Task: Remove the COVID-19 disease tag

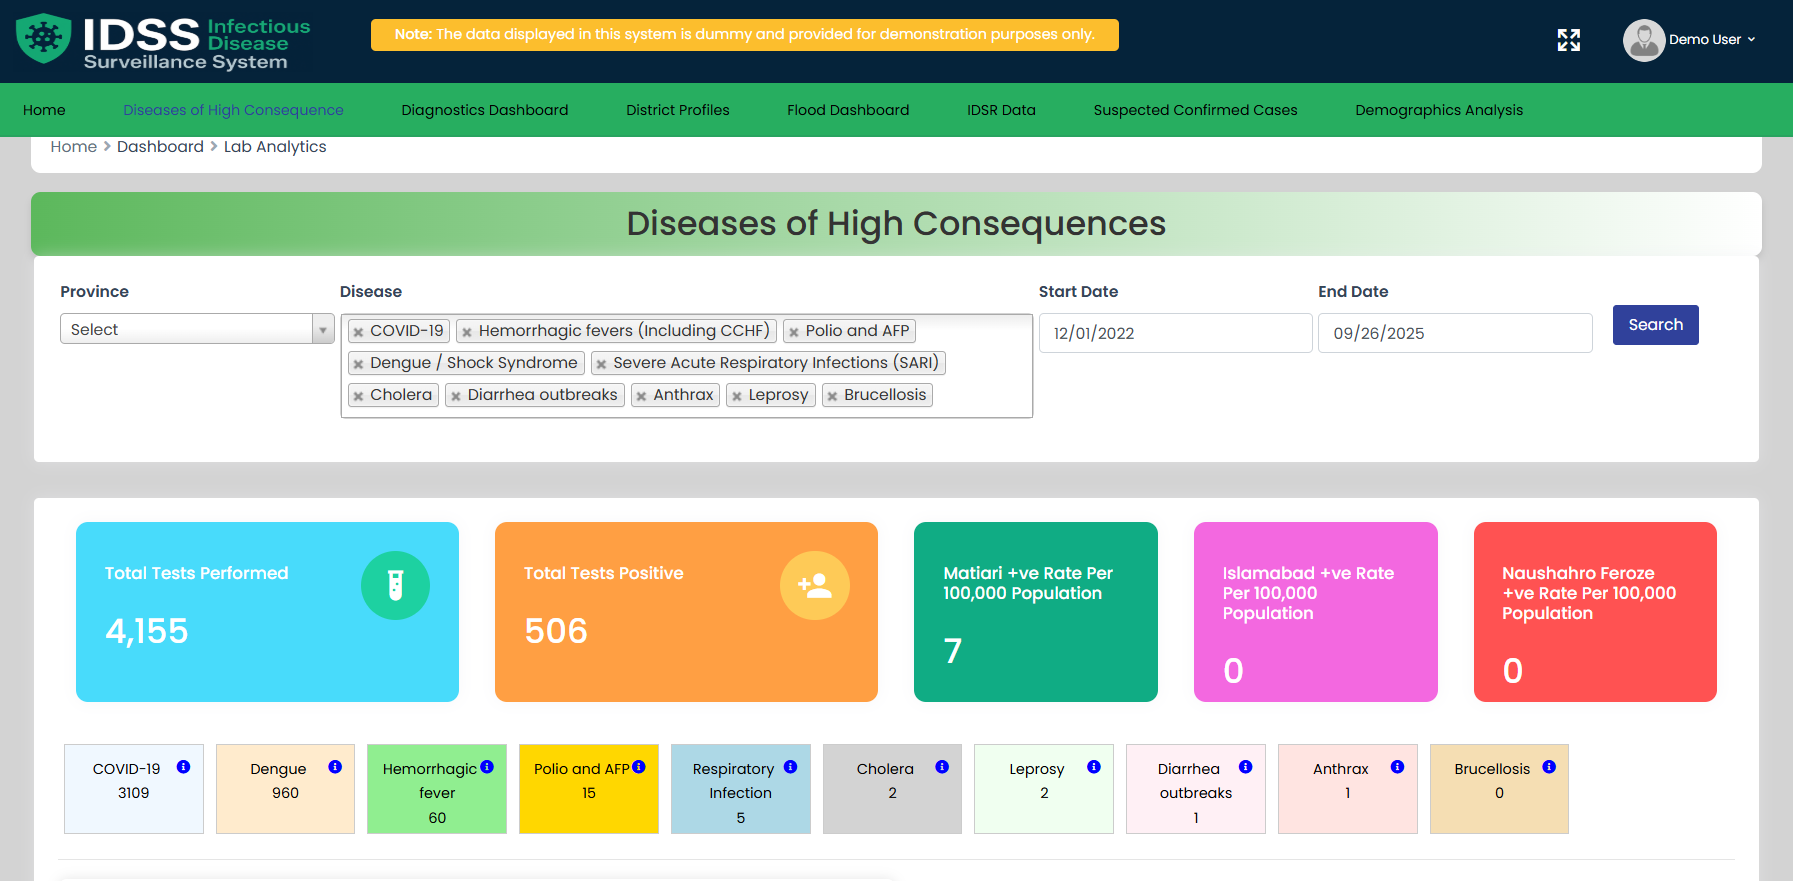Action: (x=359, y=332)
